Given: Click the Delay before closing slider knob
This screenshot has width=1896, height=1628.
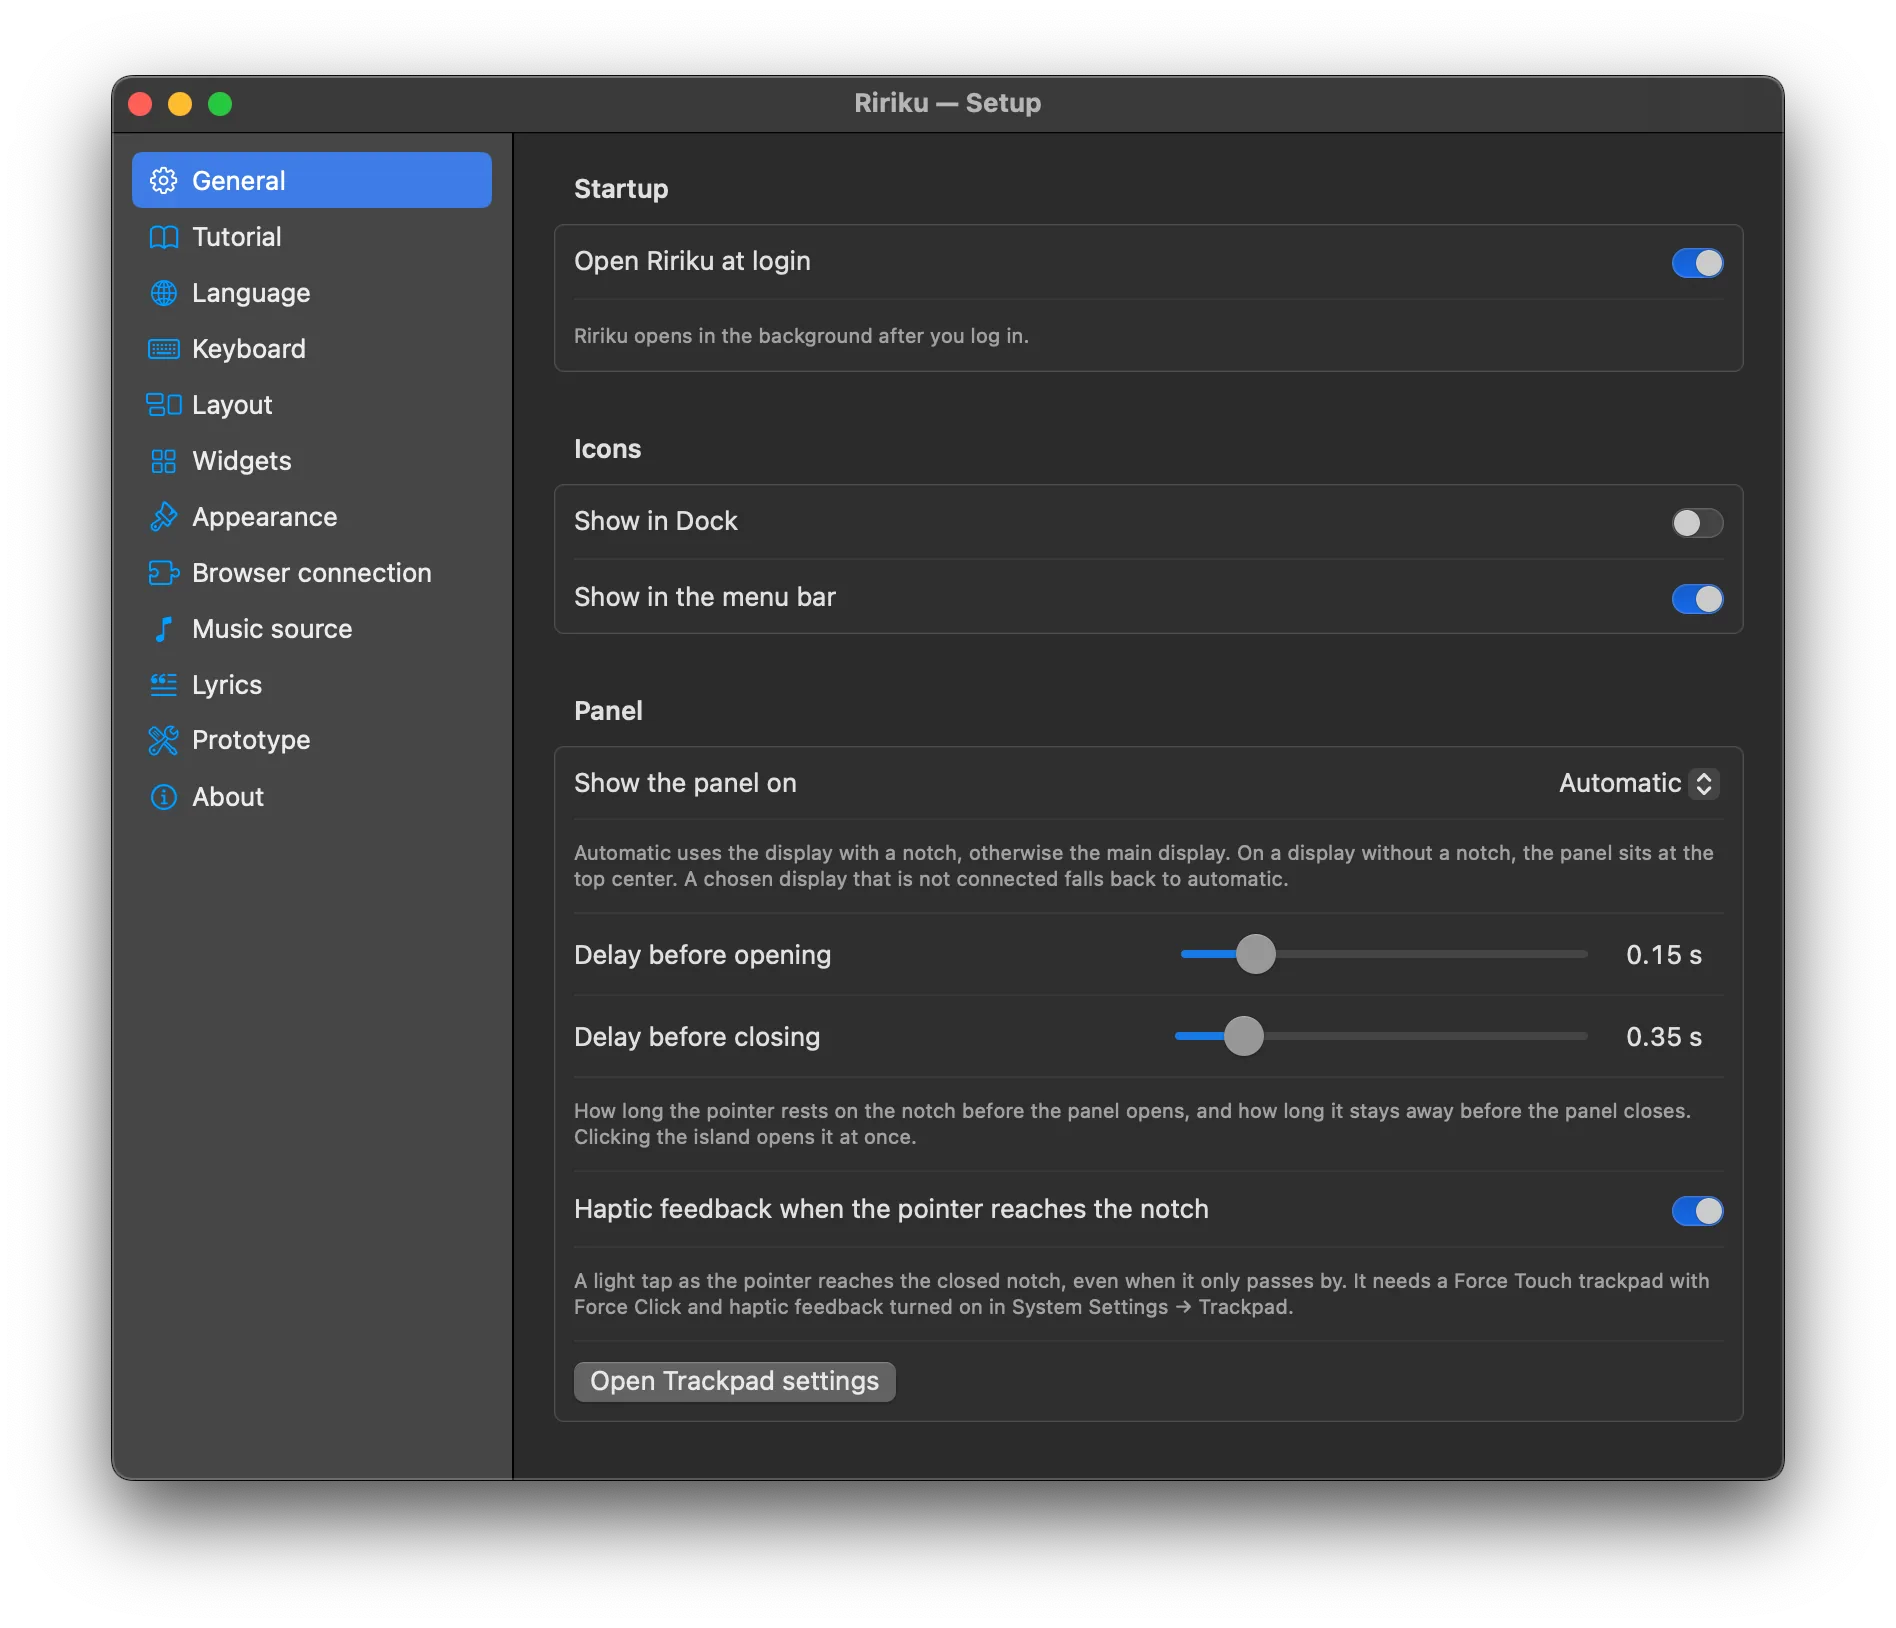Looking at the screenshot, I should click(x=1244, y=1036).
